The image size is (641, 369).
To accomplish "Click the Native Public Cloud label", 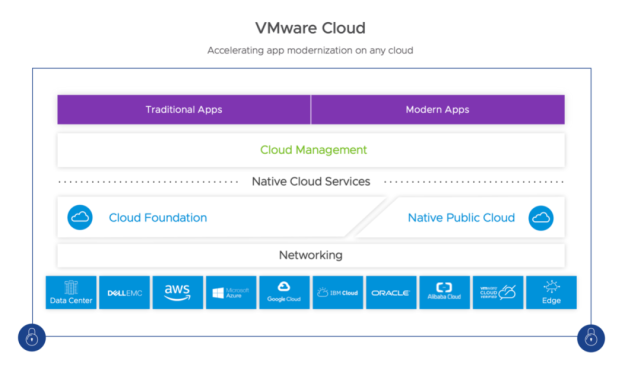I will [461, 217].
